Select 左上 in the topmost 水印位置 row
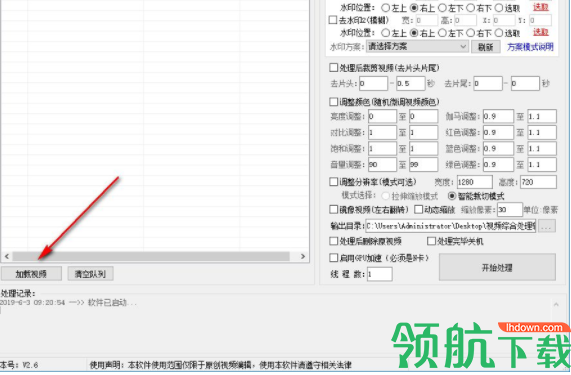Image resolution: width=571 pixels, height=375 pixels. [385, 8]
